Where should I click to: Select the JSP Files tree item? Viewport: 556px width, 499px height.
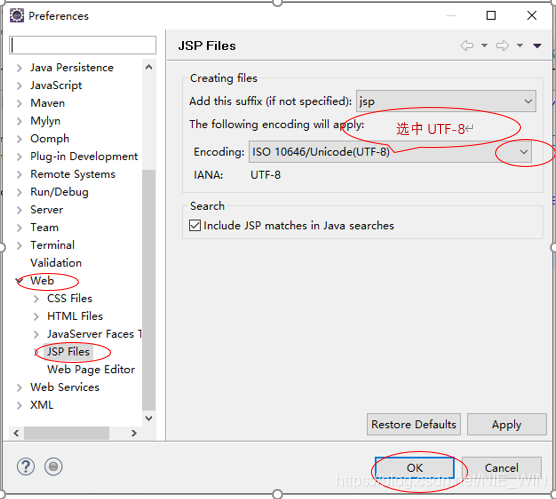point(68,351)
